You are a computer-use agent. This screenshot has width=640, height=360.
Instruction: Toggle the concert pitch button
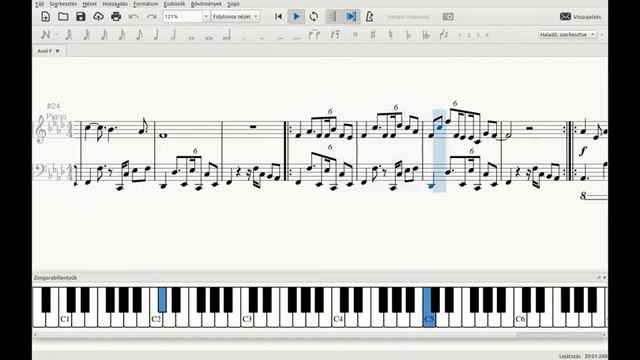point(408,17)
